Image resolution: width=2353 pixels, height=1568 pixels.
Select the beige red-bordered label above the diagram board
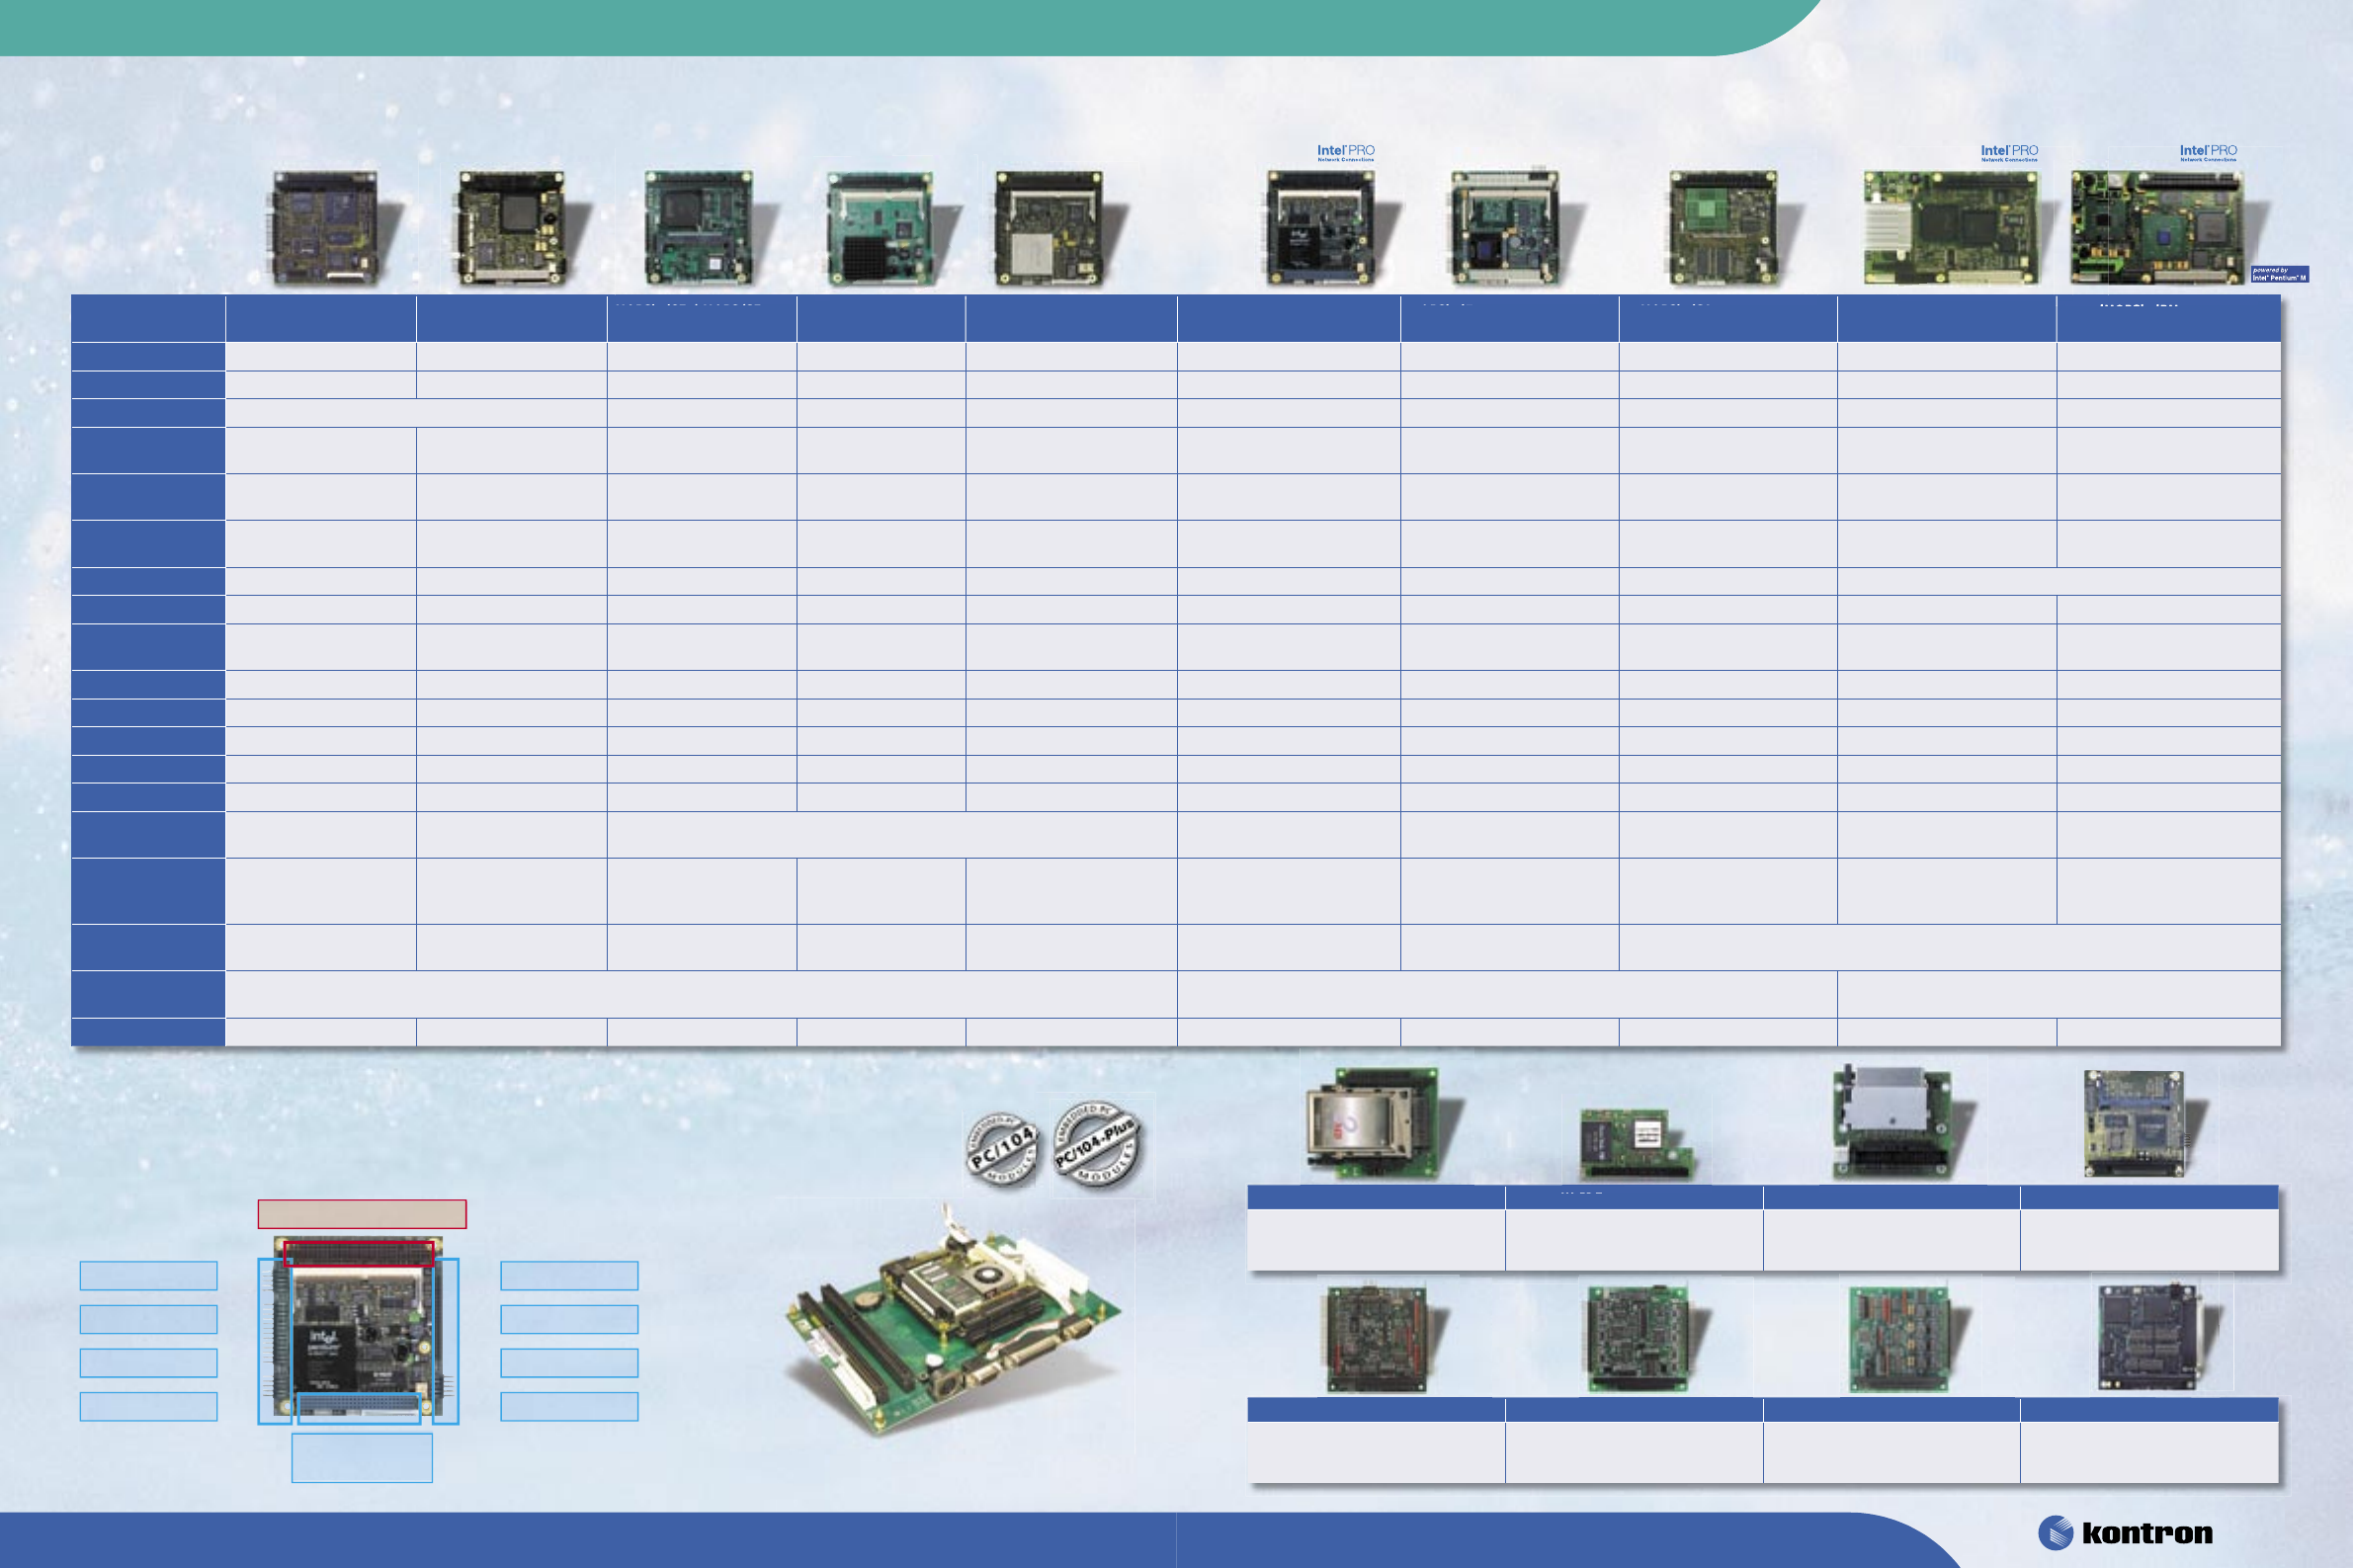coord(362,1213)
